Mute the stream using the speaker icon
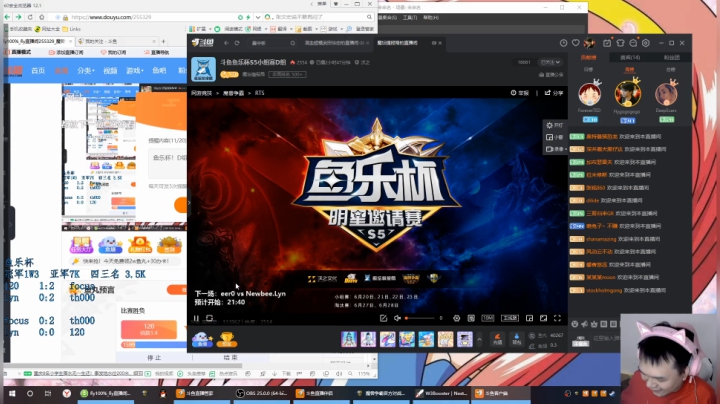Image resolution: width=720 pixels, height=404 pixels. pyautogui.click(x=397, y=318)
